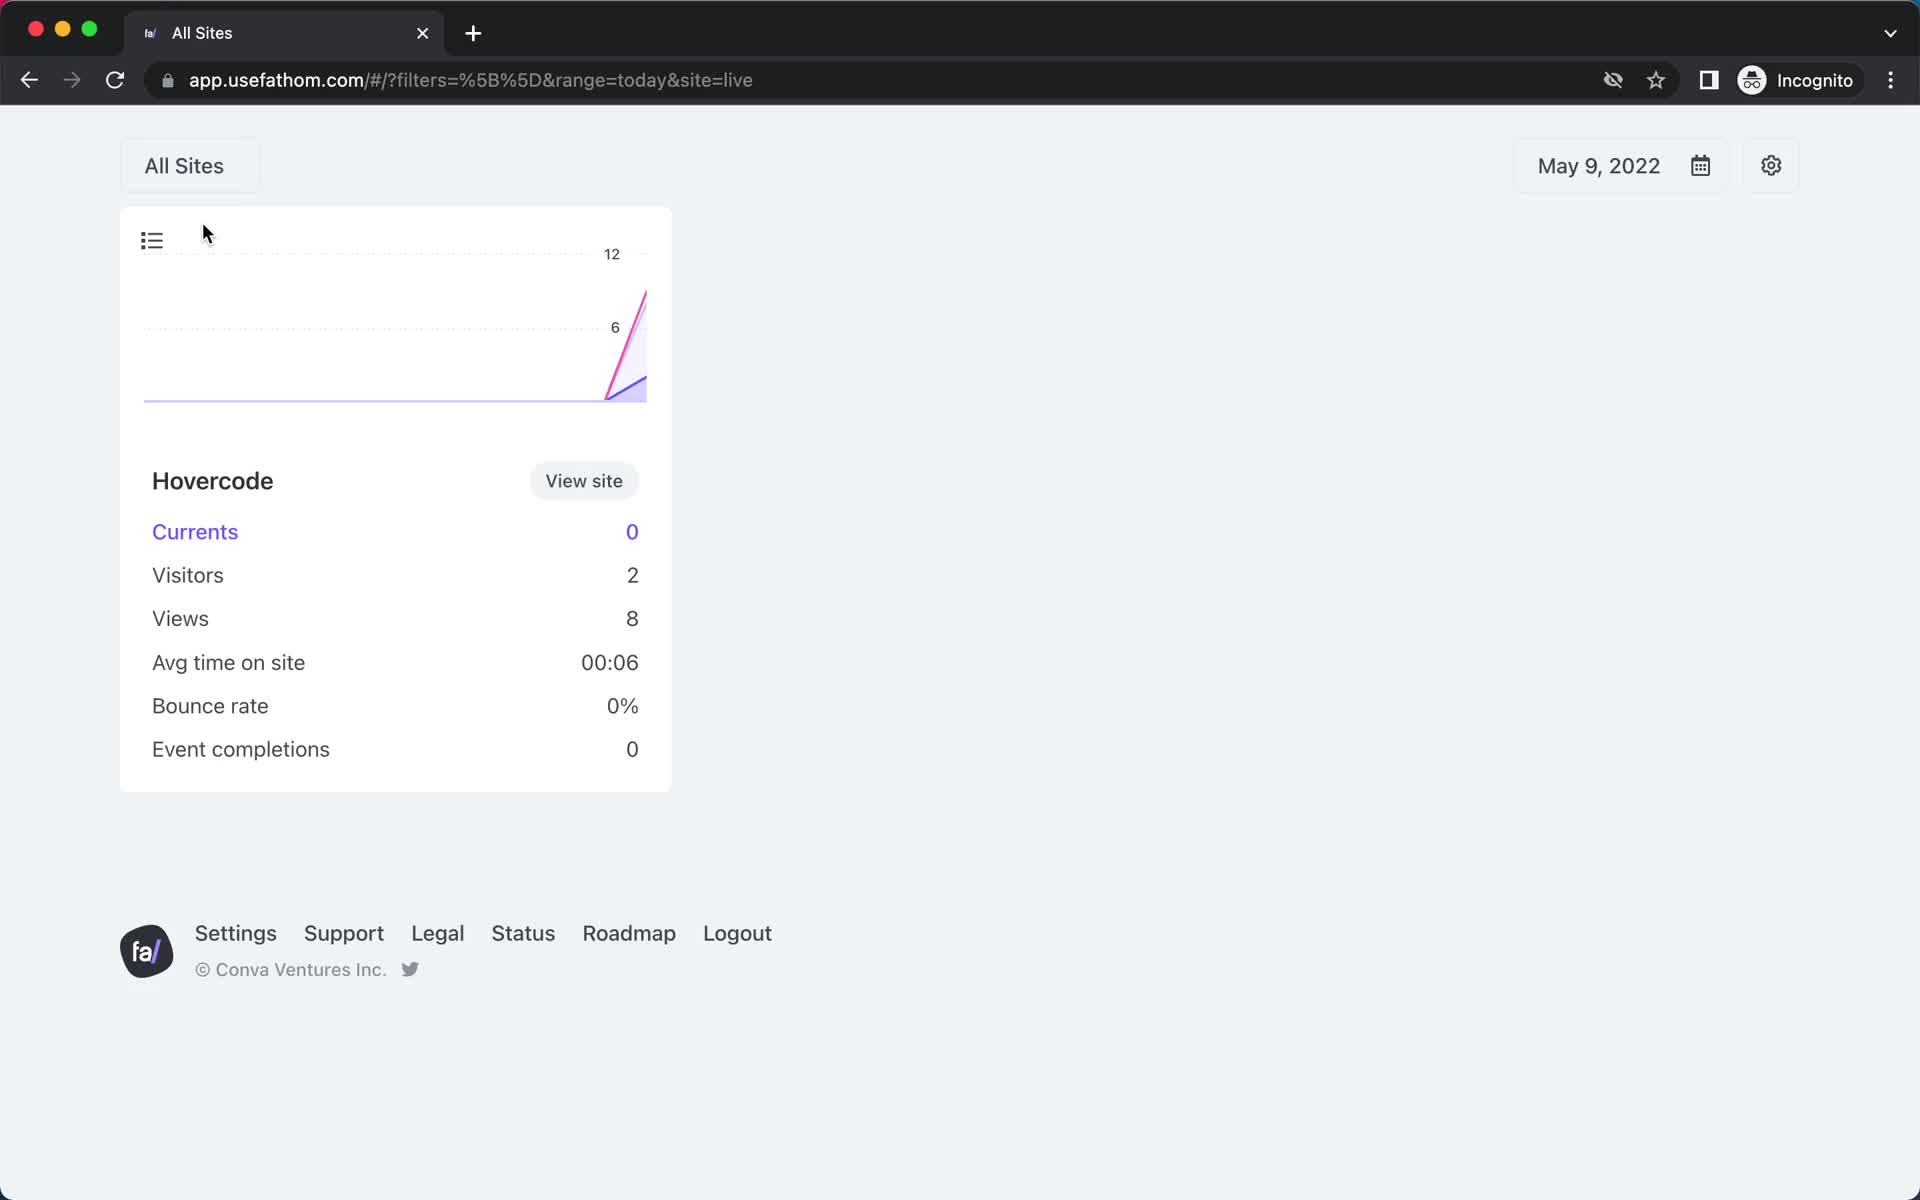Open Settings in the footer
The image size is (1920, 1200).
(235, 933)
